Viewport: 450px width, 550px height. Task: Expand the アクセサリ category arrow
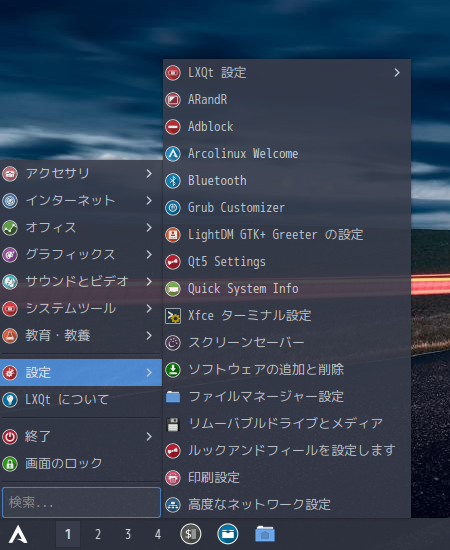click(x=149, y=174)
